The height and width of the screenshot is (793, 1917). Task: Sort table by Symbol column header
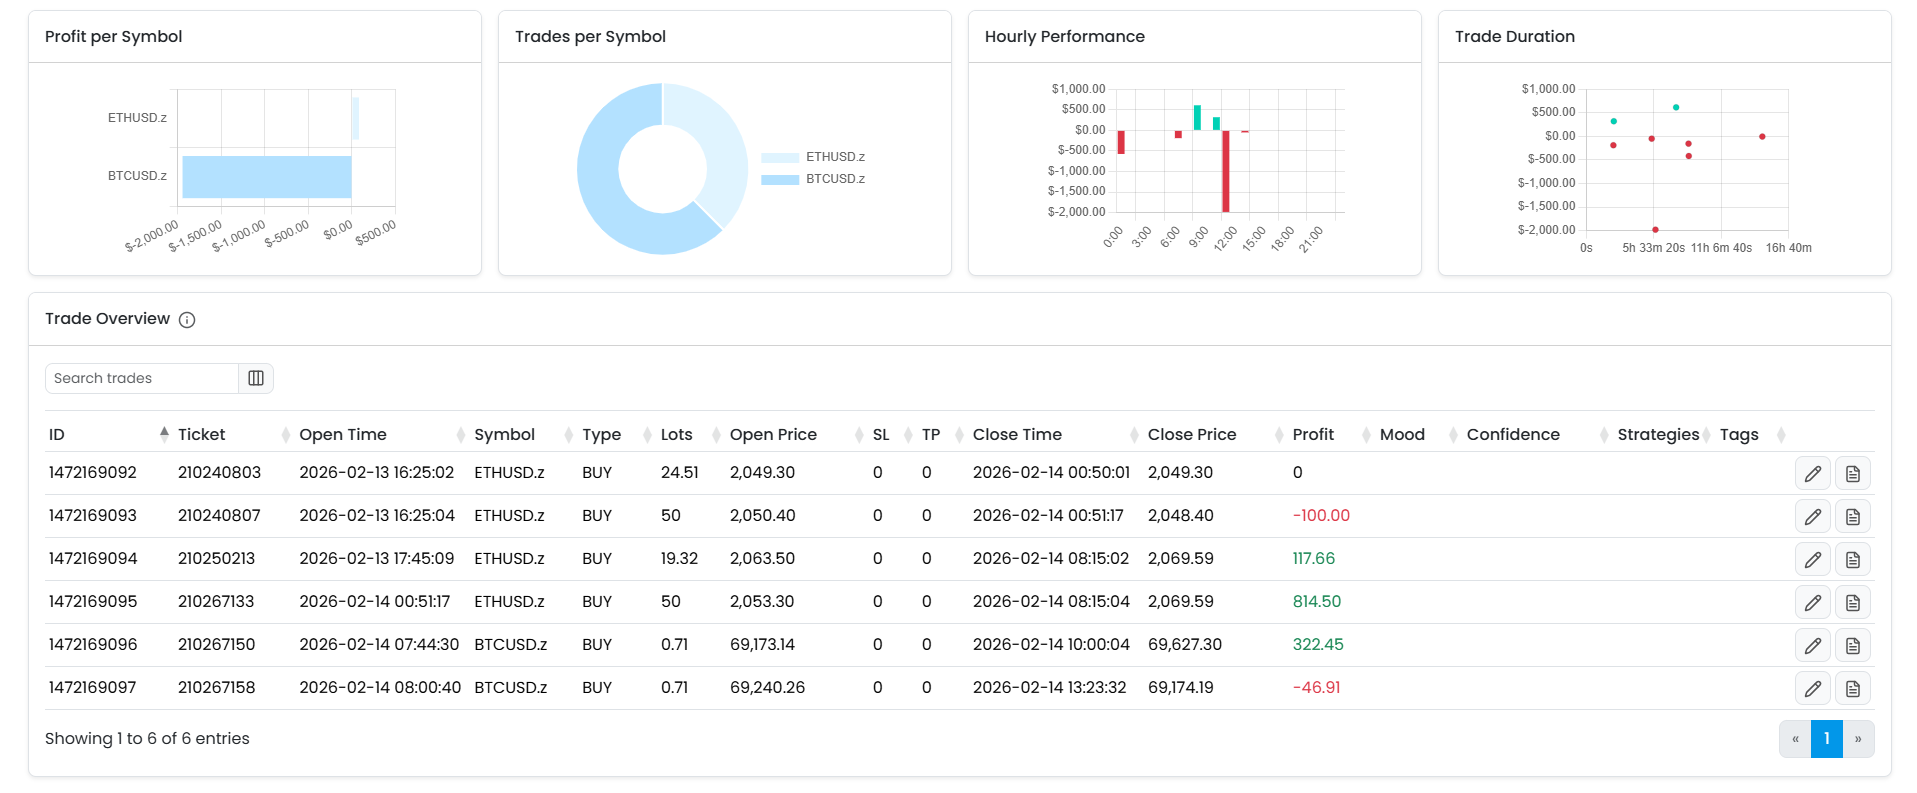point(504,435)
